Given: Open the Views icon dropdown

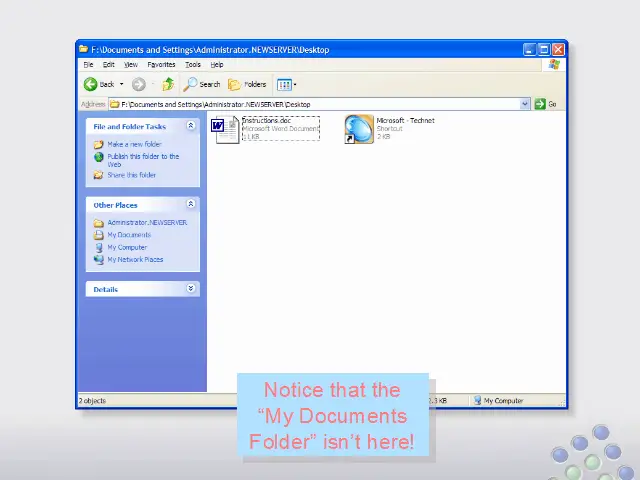Looking at the screenshot, I should tap(286, 85).
